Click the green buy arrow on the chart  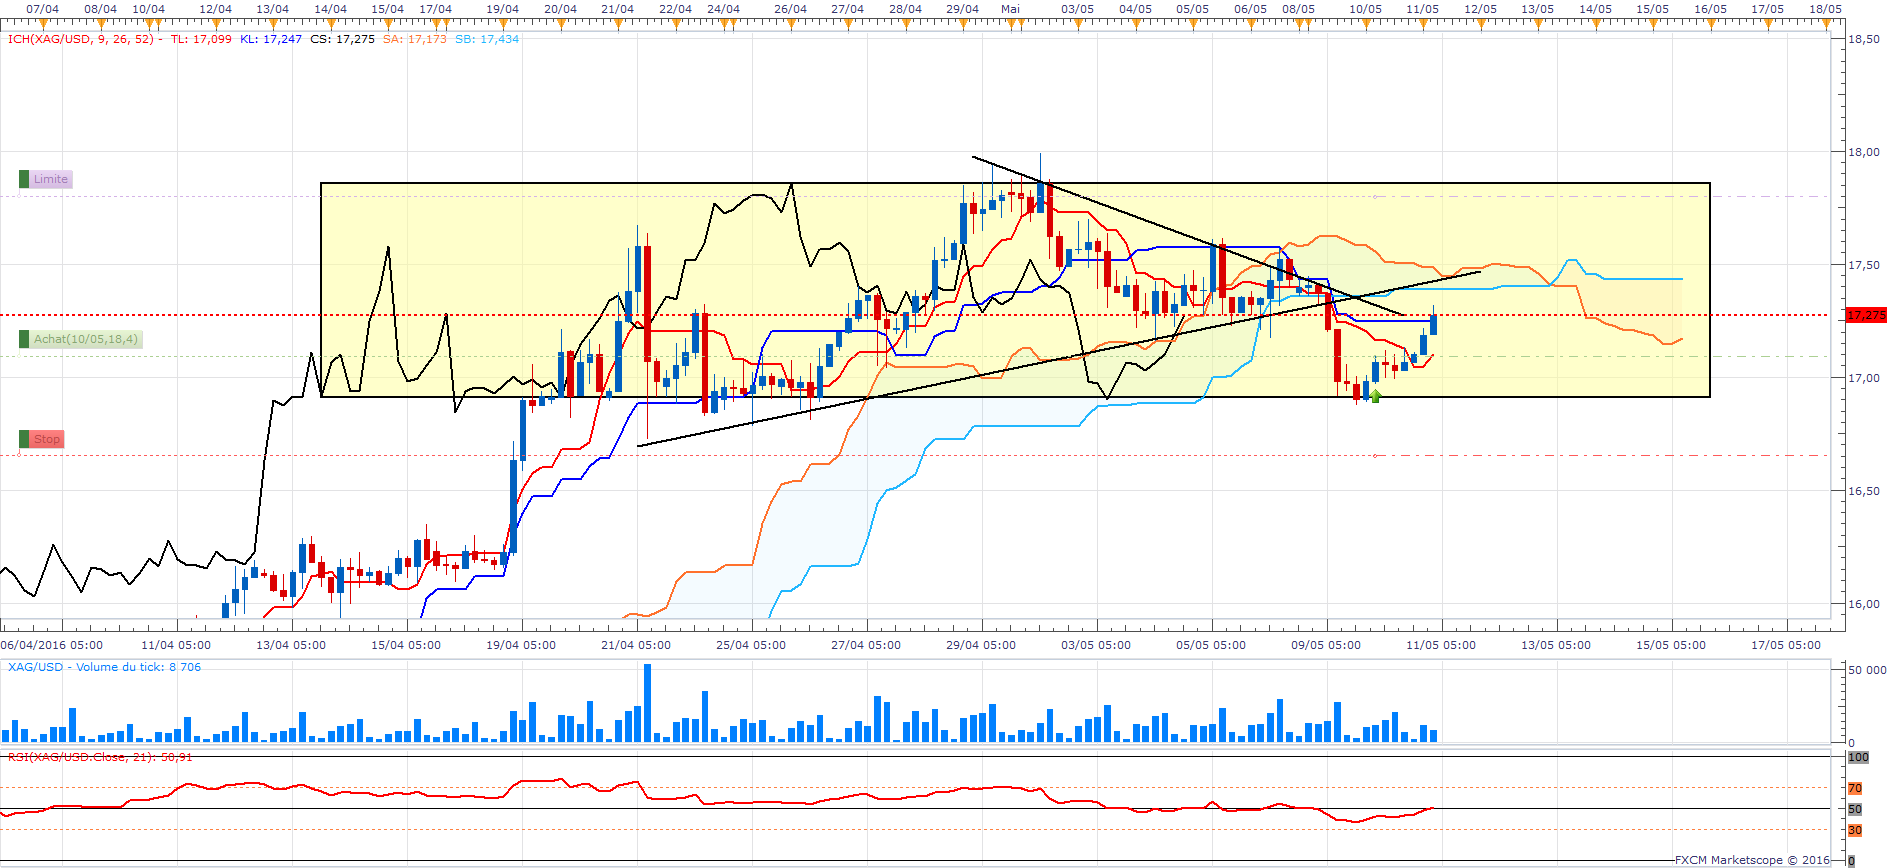[1375, 396]
